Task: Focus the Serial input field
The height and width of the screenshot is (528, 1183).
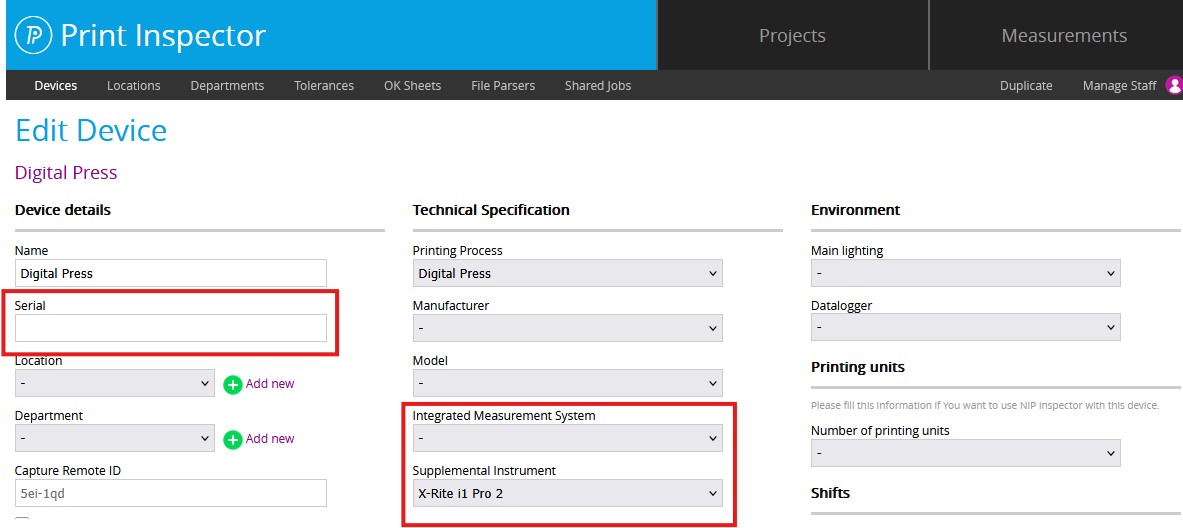Action: tap(171, 328)
